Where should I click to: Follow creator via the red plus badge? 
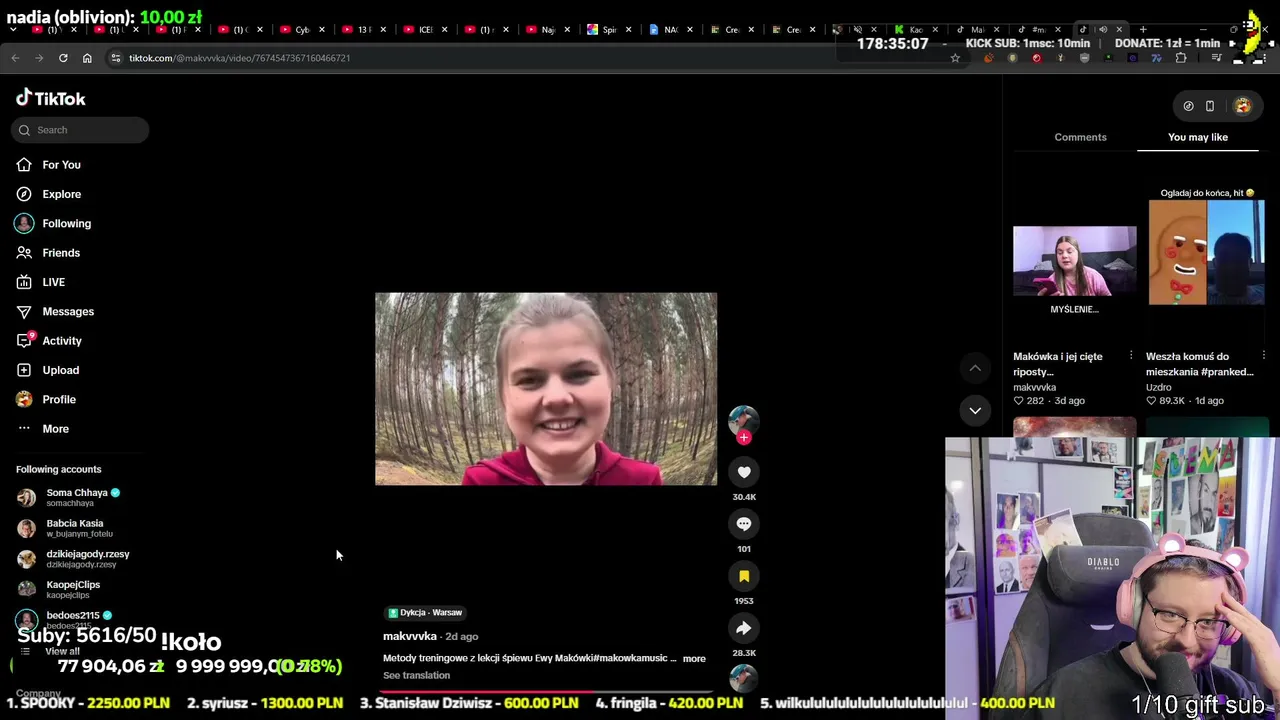(744, 437)
